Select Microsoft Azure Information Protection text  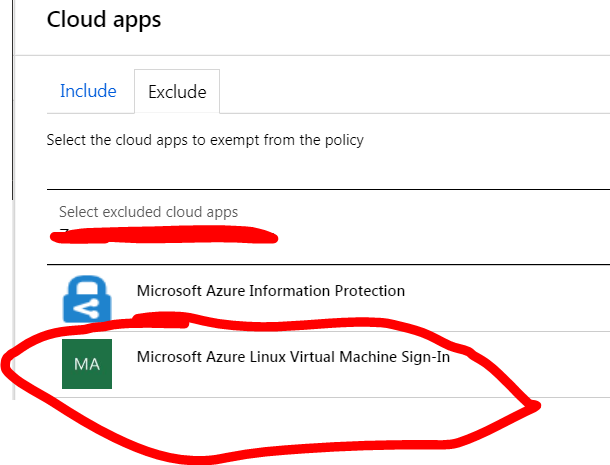click(271, 291)
